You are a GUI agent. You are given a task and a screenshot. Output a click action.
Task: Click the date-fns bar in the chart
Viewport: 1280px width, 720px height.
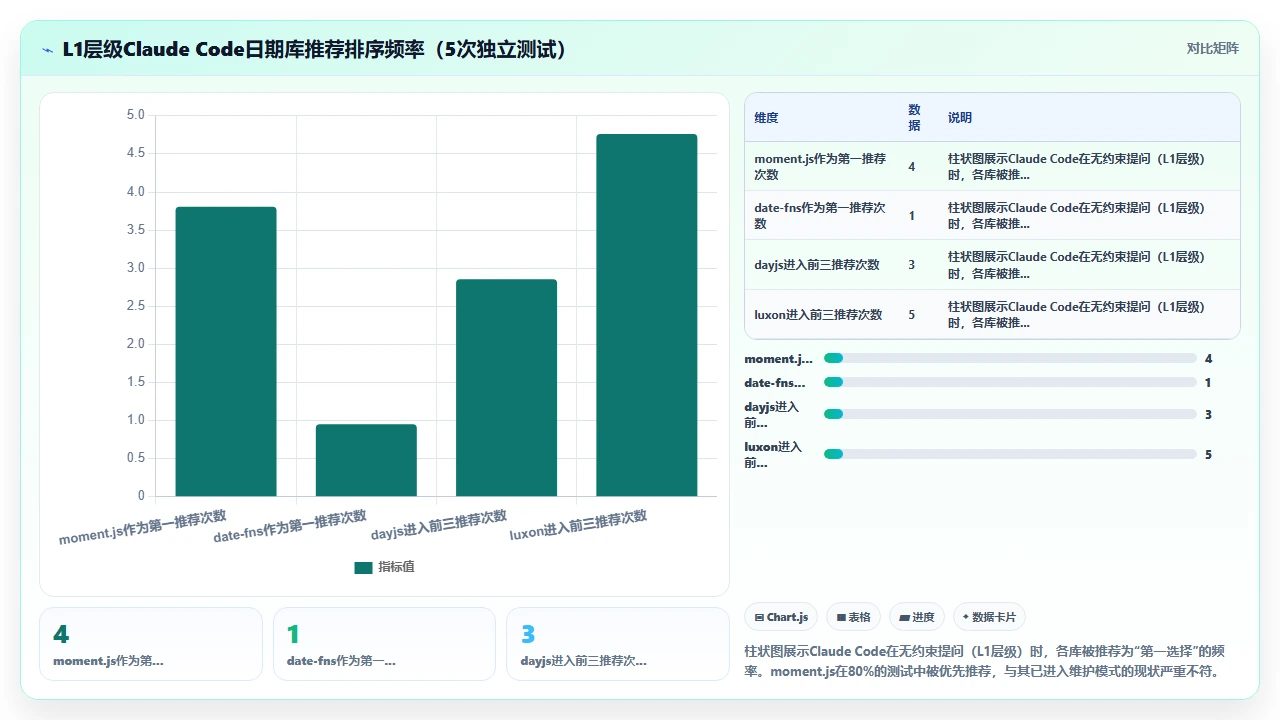pyautogui.click(x=366, y=460)
